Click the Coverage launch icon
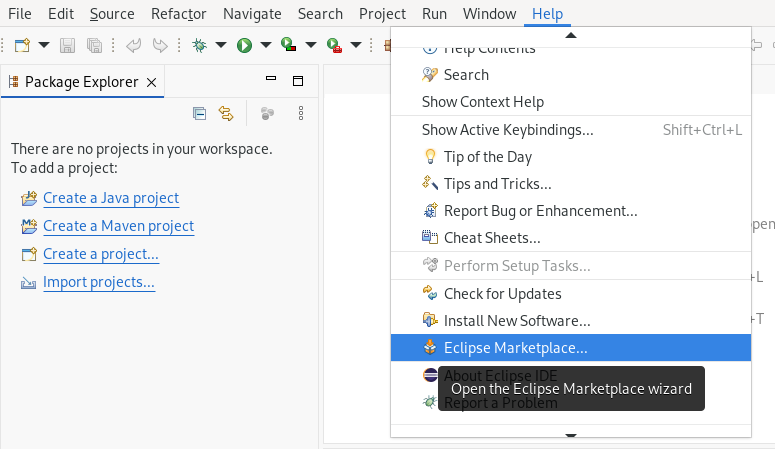This screenshot has height=449, width=775. pos(289,45)
